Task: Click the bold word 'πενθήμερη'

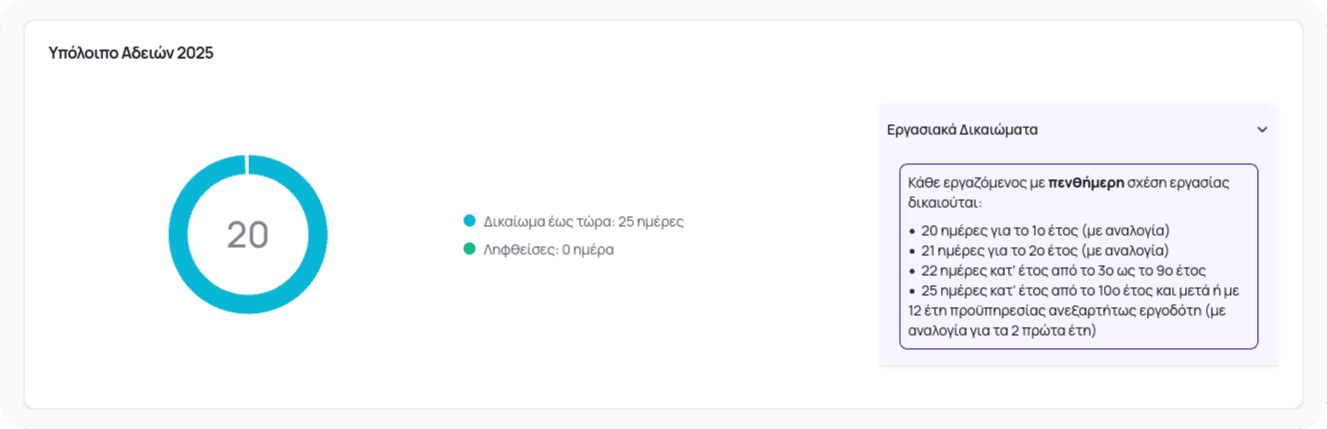Action: (x=1086, y=183)
